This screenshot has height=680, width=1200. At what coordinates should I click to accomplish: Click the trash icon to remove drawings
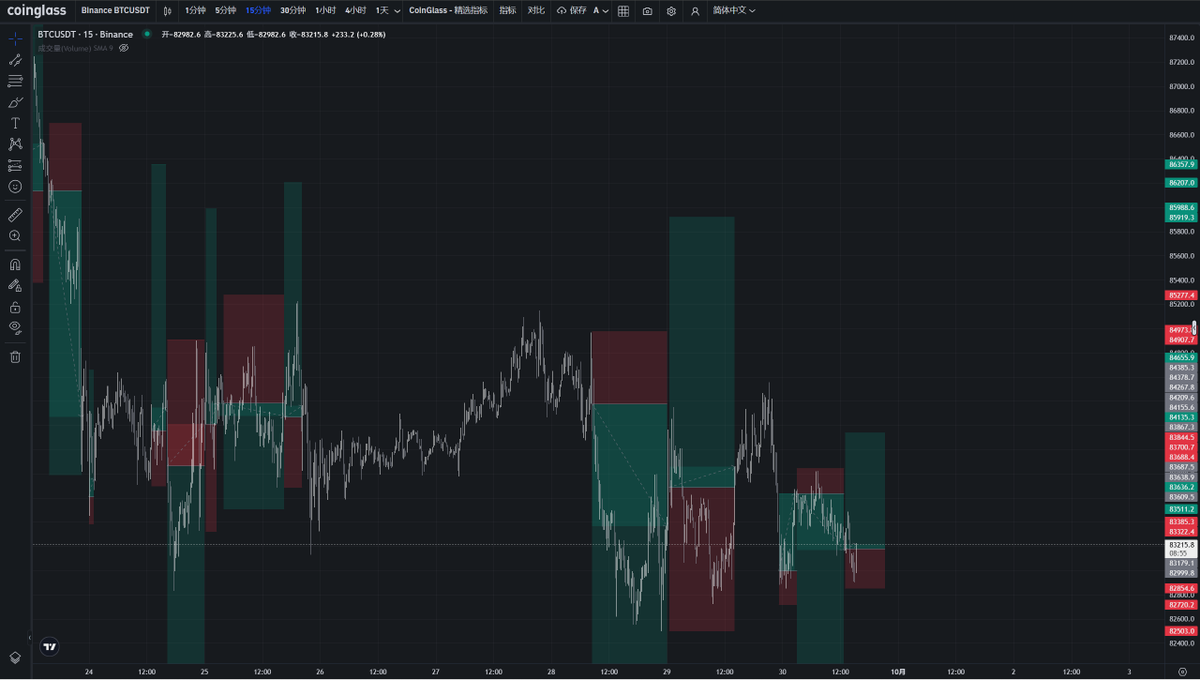(15, 357)
